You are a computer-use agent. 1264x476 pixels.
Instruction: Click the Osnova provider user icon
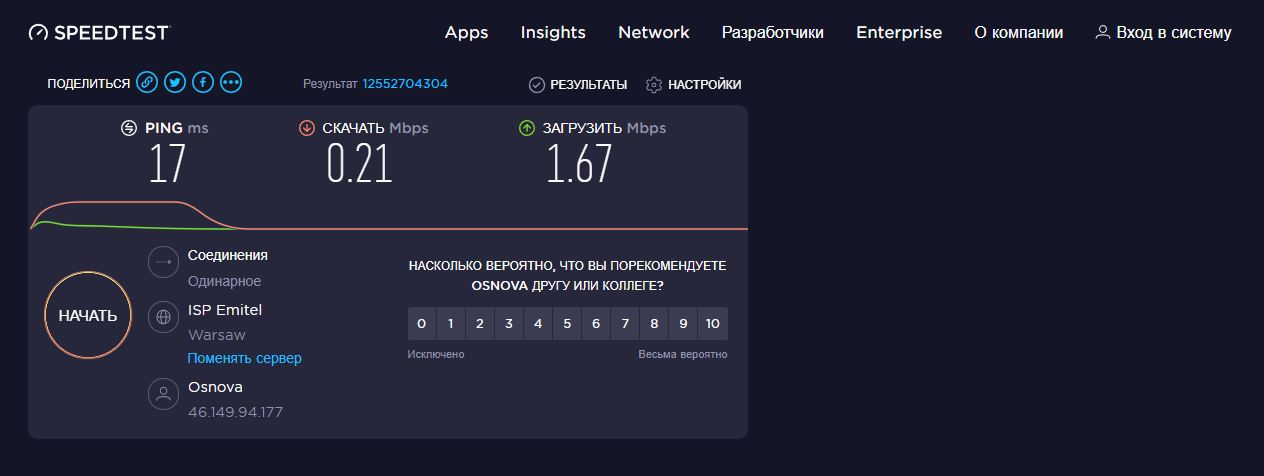pos(163,394)
